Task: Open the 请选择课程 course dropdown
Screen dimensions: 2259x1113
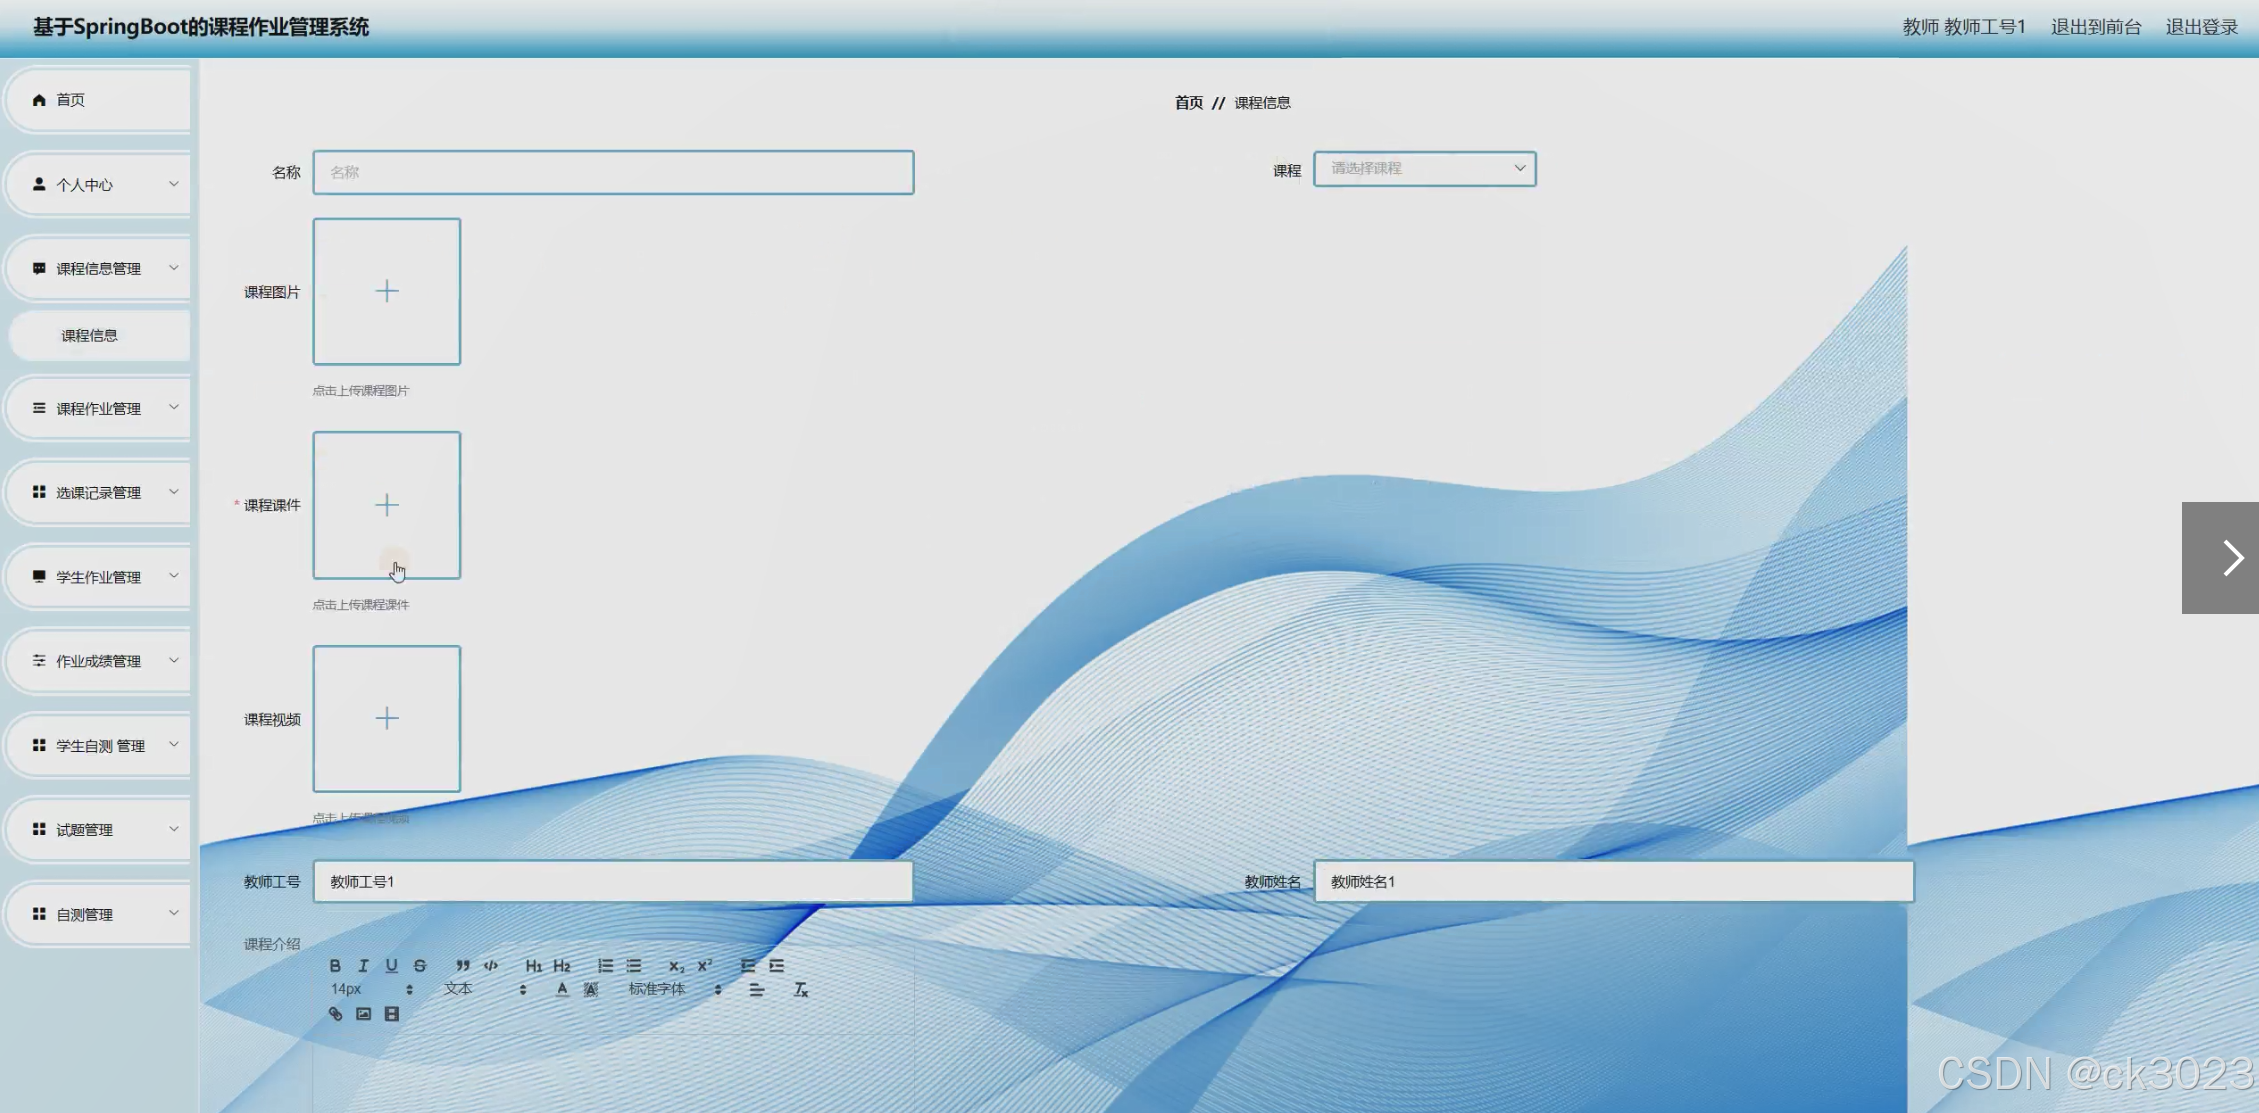Action: point(1424,169)
